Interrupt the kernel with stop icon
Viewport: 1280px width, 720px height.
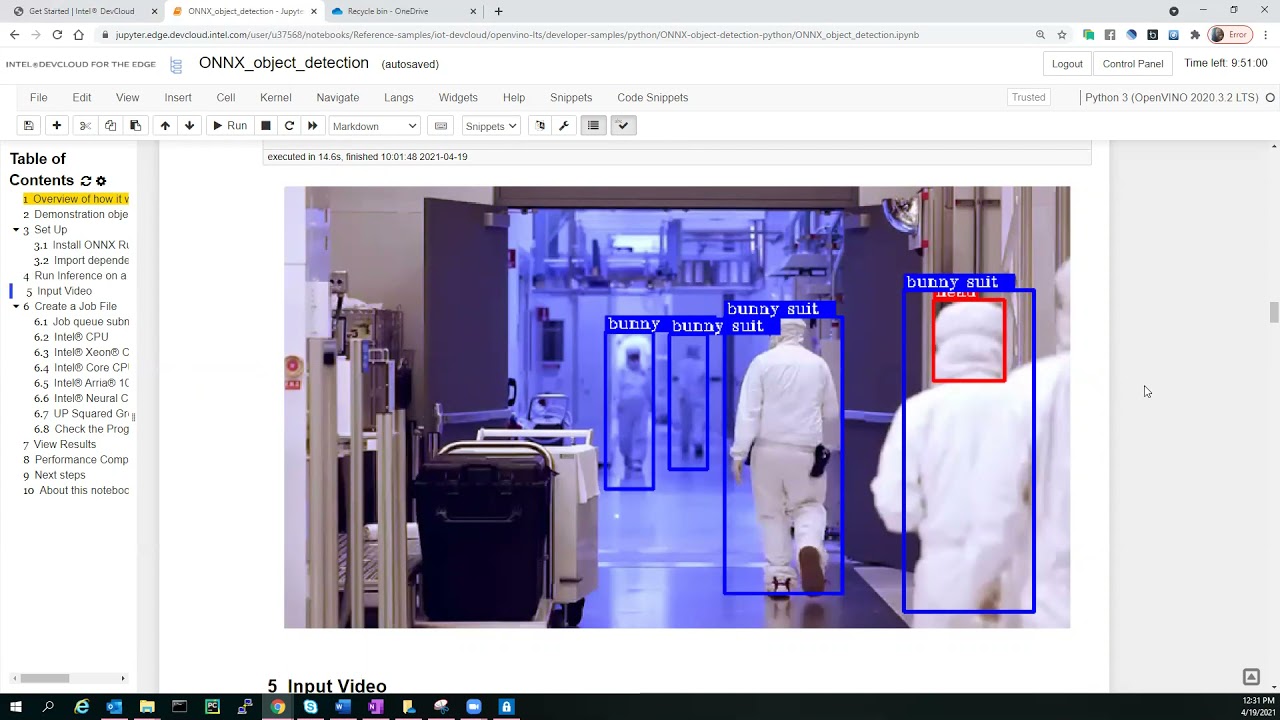(266, 126)
